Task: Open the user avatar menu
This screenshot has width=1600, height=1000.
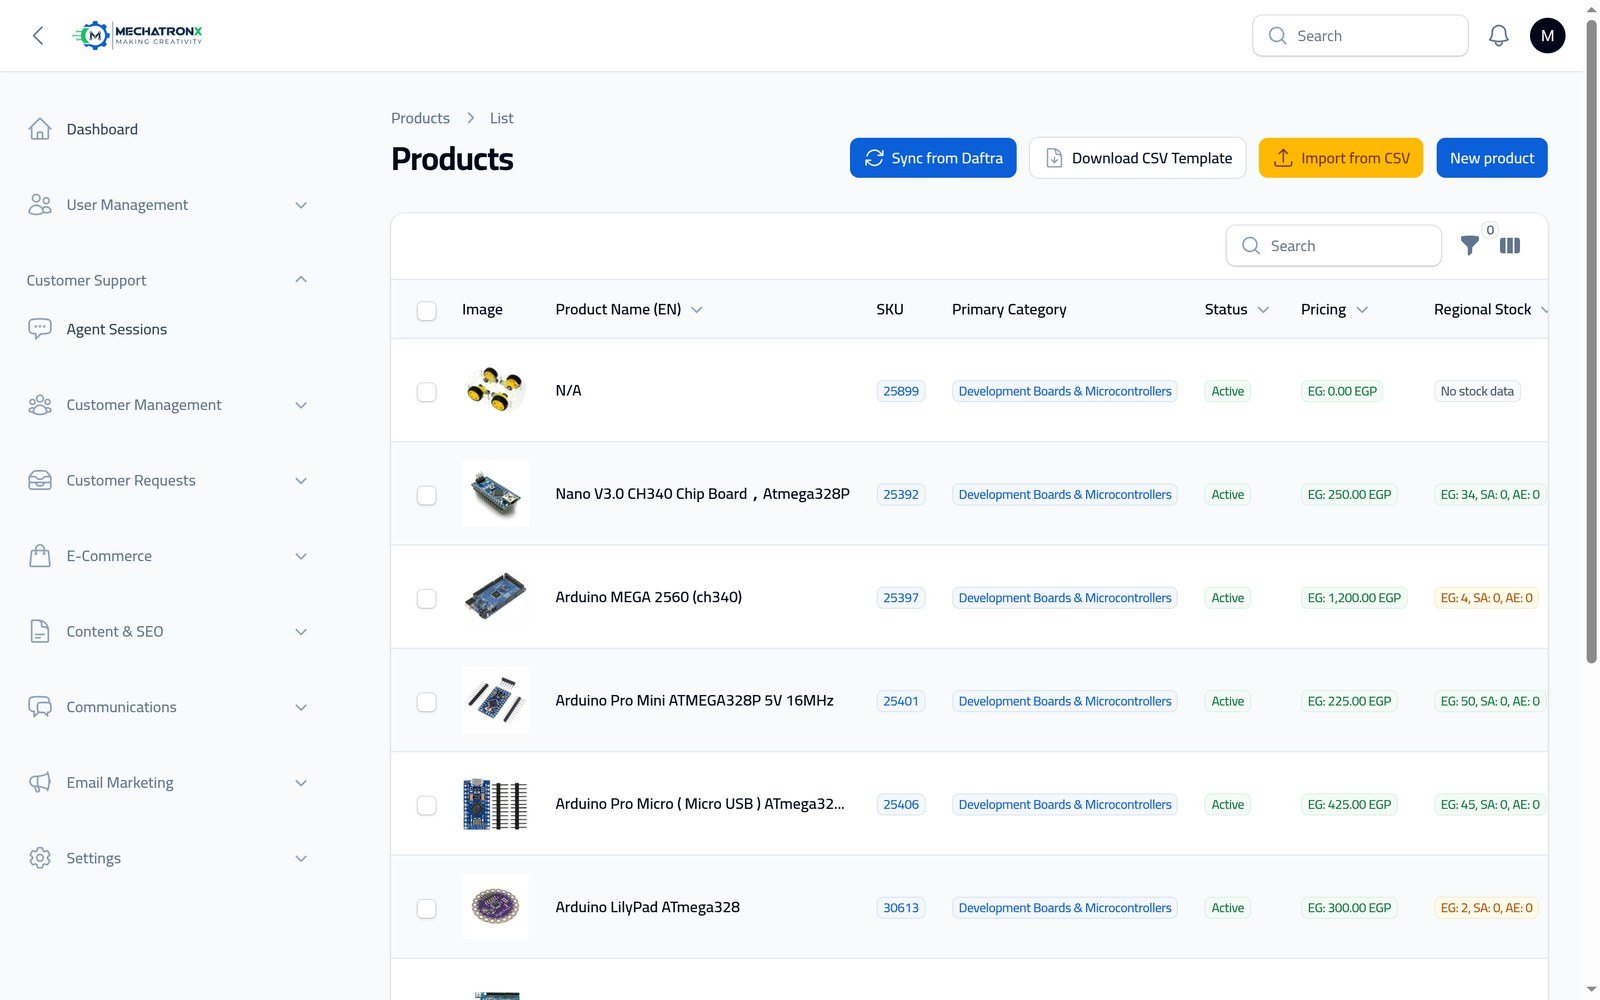Action: click(1547, 36)
